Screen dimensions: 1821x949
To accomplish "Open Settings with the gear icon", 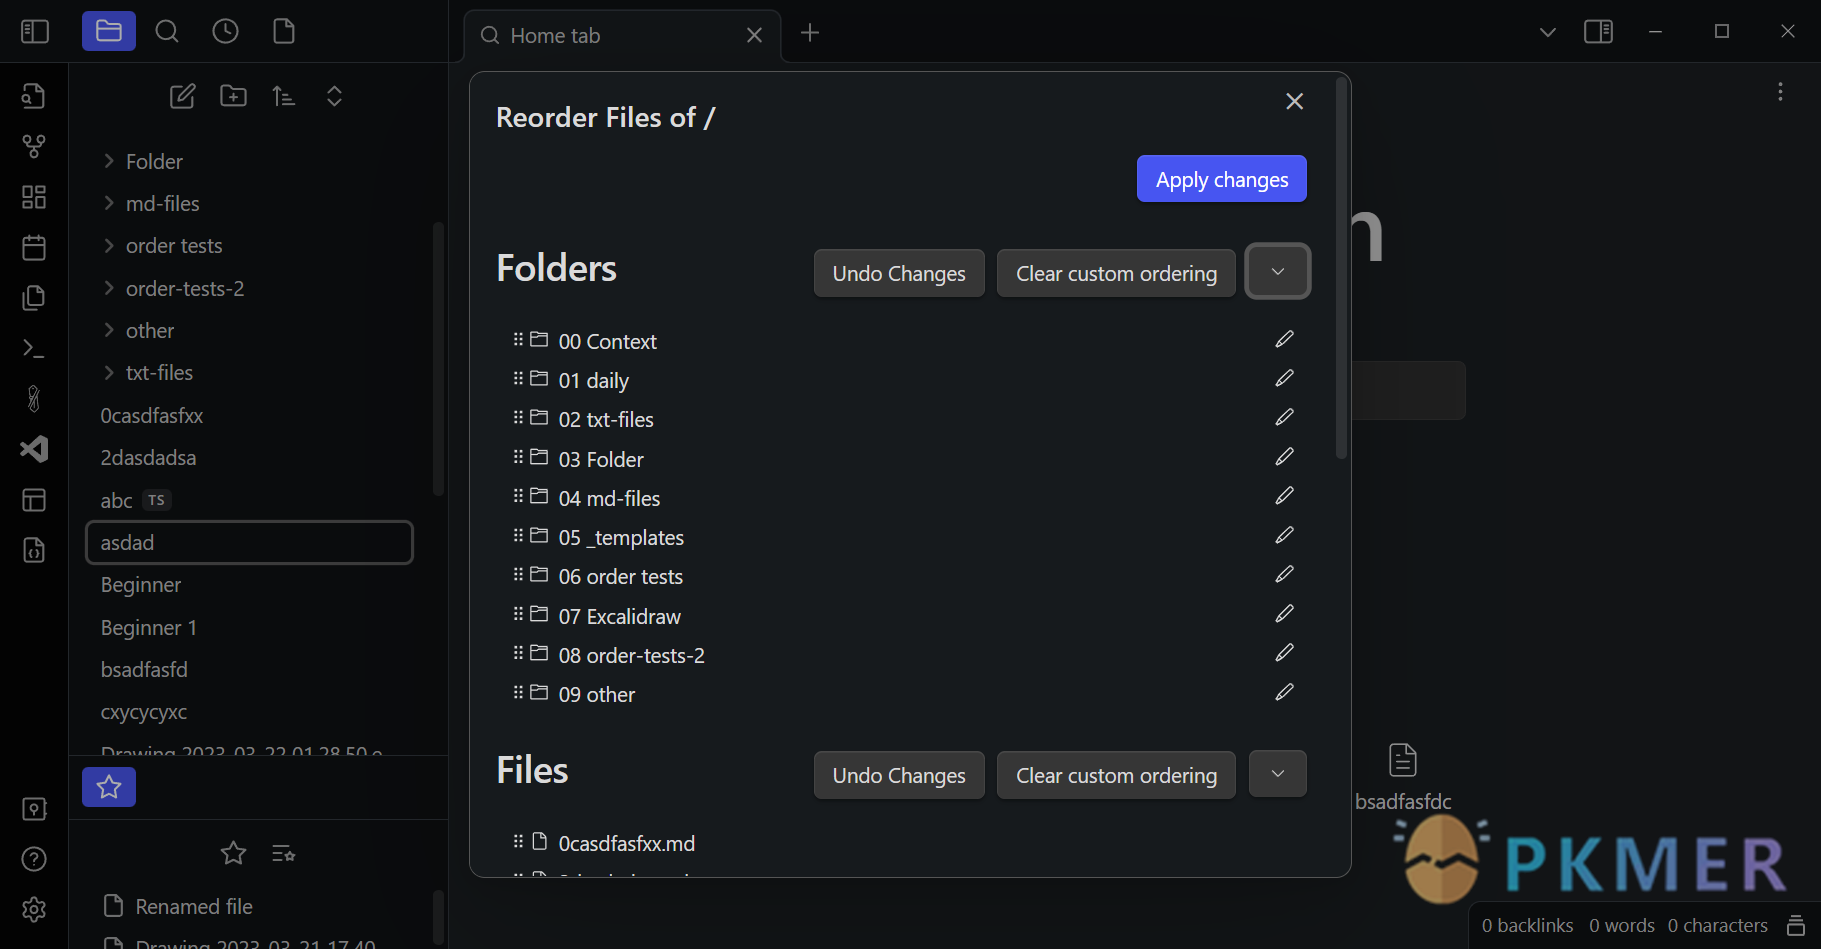I will point(33,910).
